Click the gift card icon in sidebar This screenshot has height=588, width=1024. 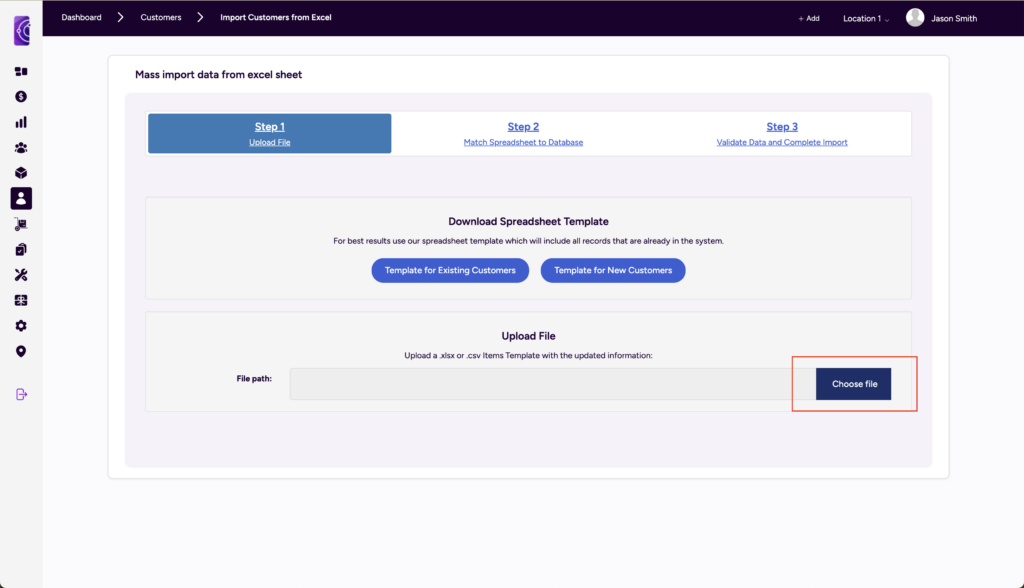tap(21, 300)
